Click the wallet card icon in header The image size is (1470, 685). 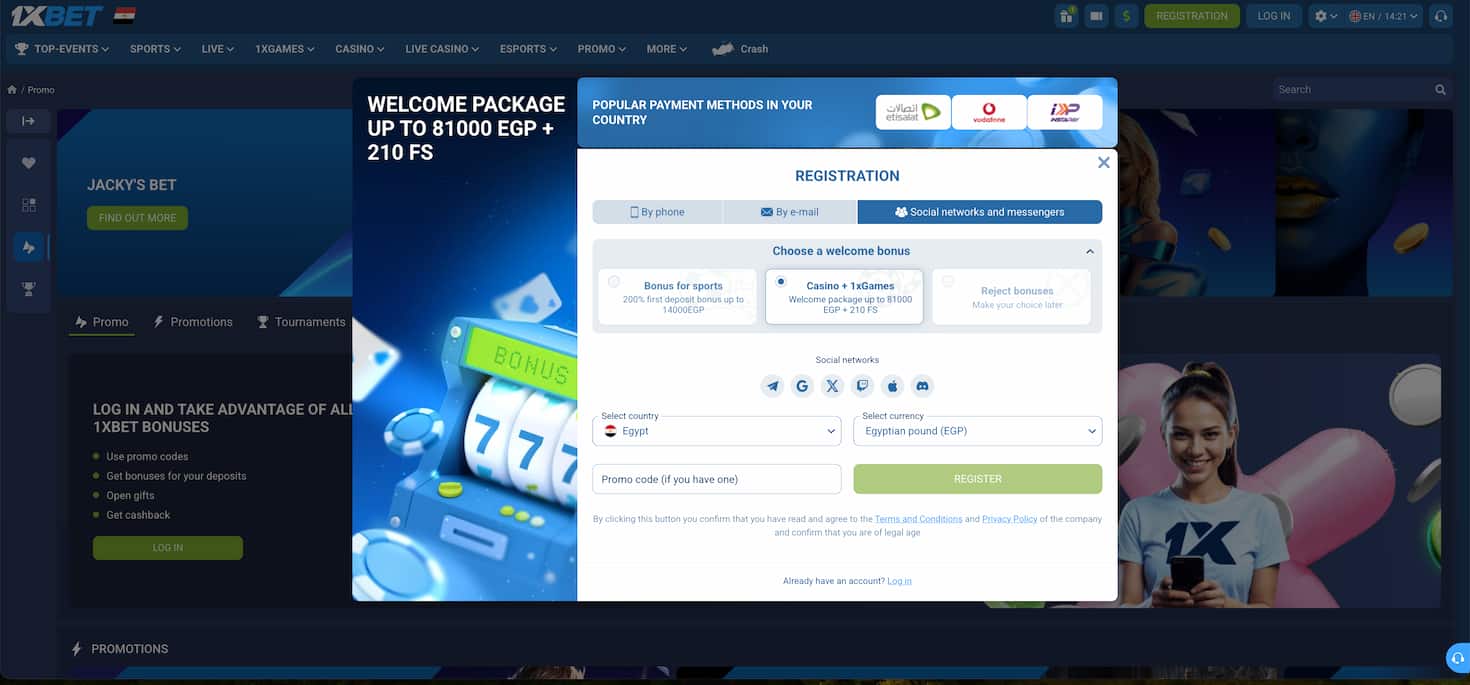point(1097,16)
